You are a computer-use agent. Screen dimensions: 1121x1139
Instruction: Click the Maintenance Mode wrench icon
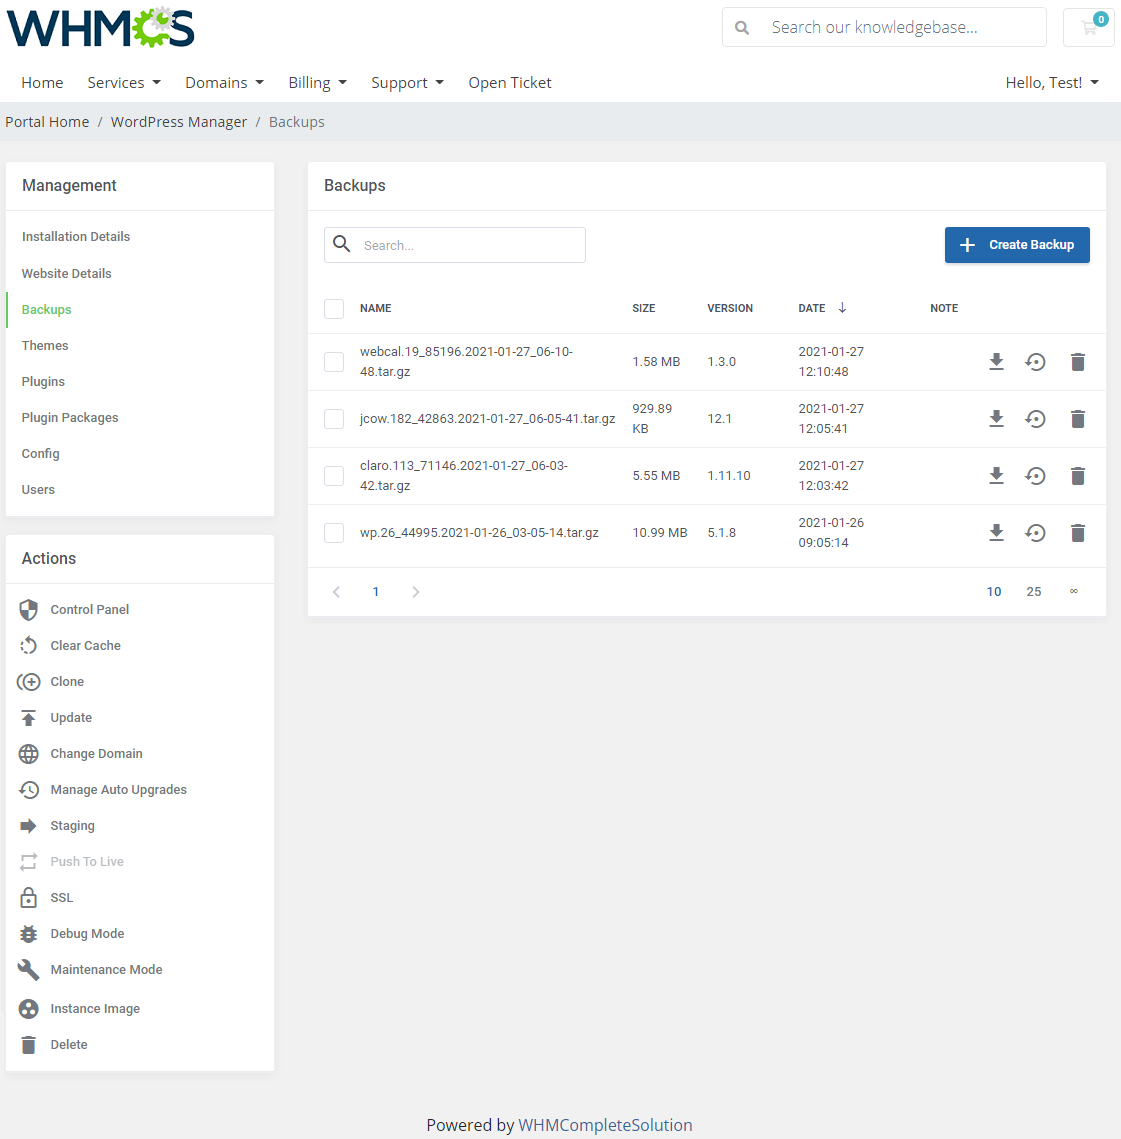[x=28, y=970]
